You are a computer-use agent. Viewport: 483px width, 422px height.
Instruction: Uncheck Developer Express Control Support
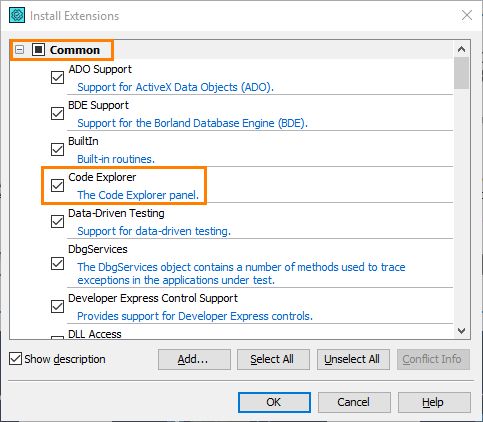point(57,306)
